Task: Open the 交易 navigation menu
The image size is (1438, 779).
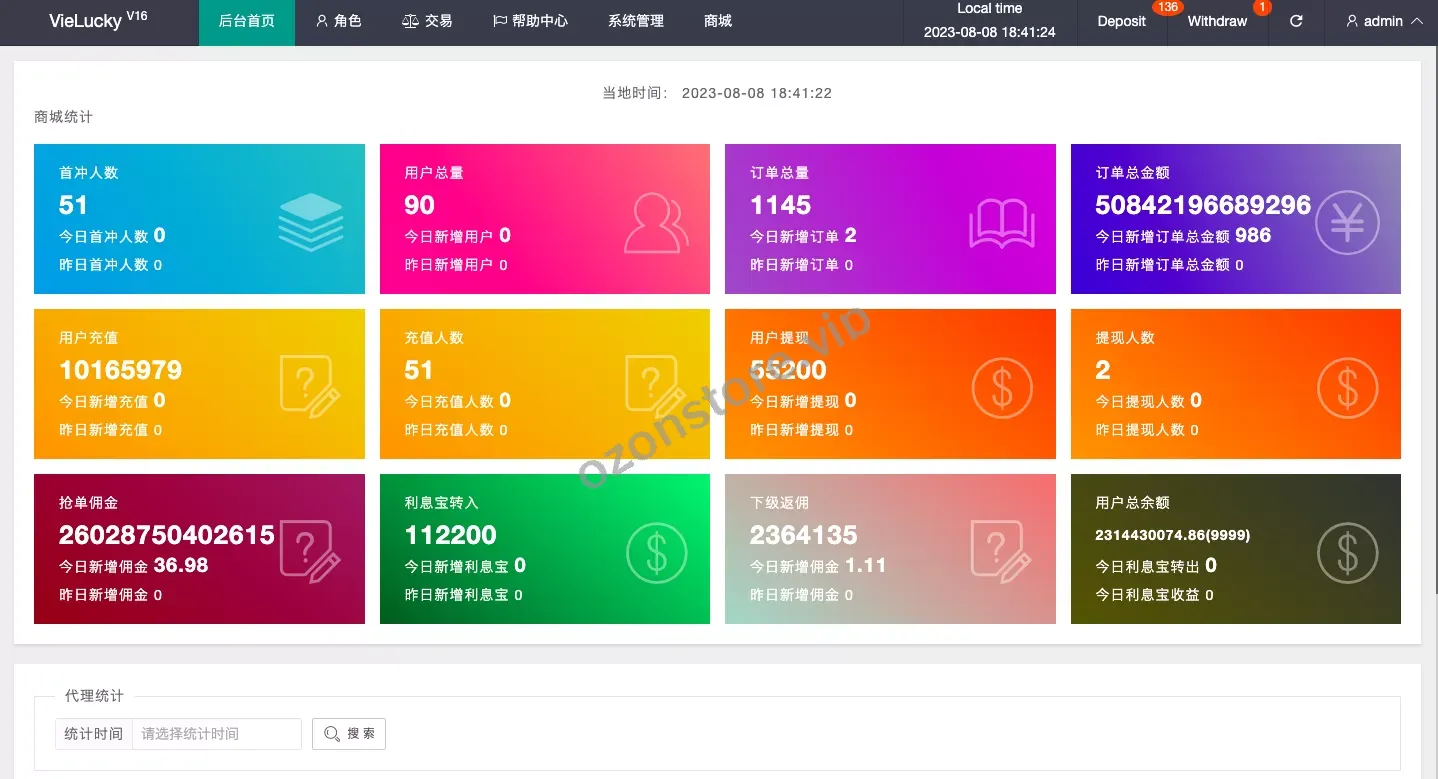Action: pos(427,21)
